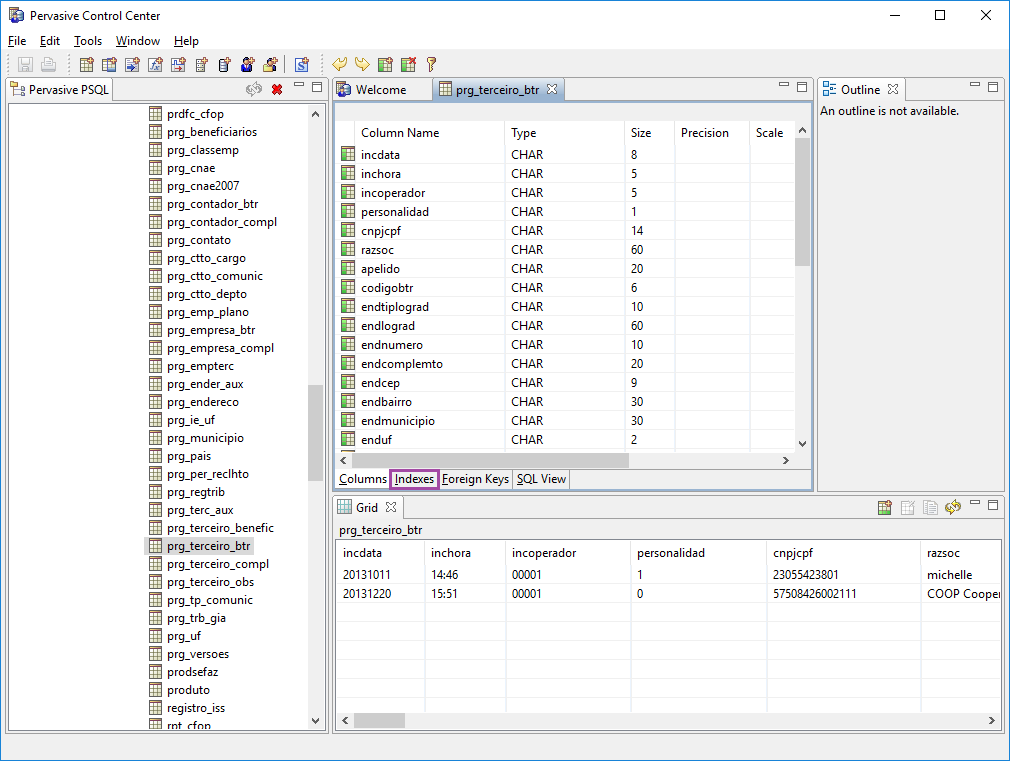The image size is (1010, 761).
Task: Maximize the Pervasive PSQL explorer panel
Action: tap(317, 87)
